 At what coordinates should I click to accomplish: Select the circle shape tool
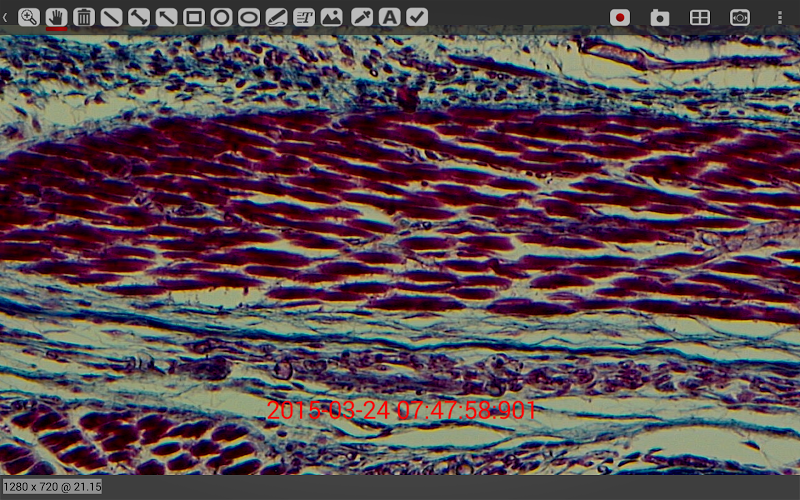click(x=221, y=17)
